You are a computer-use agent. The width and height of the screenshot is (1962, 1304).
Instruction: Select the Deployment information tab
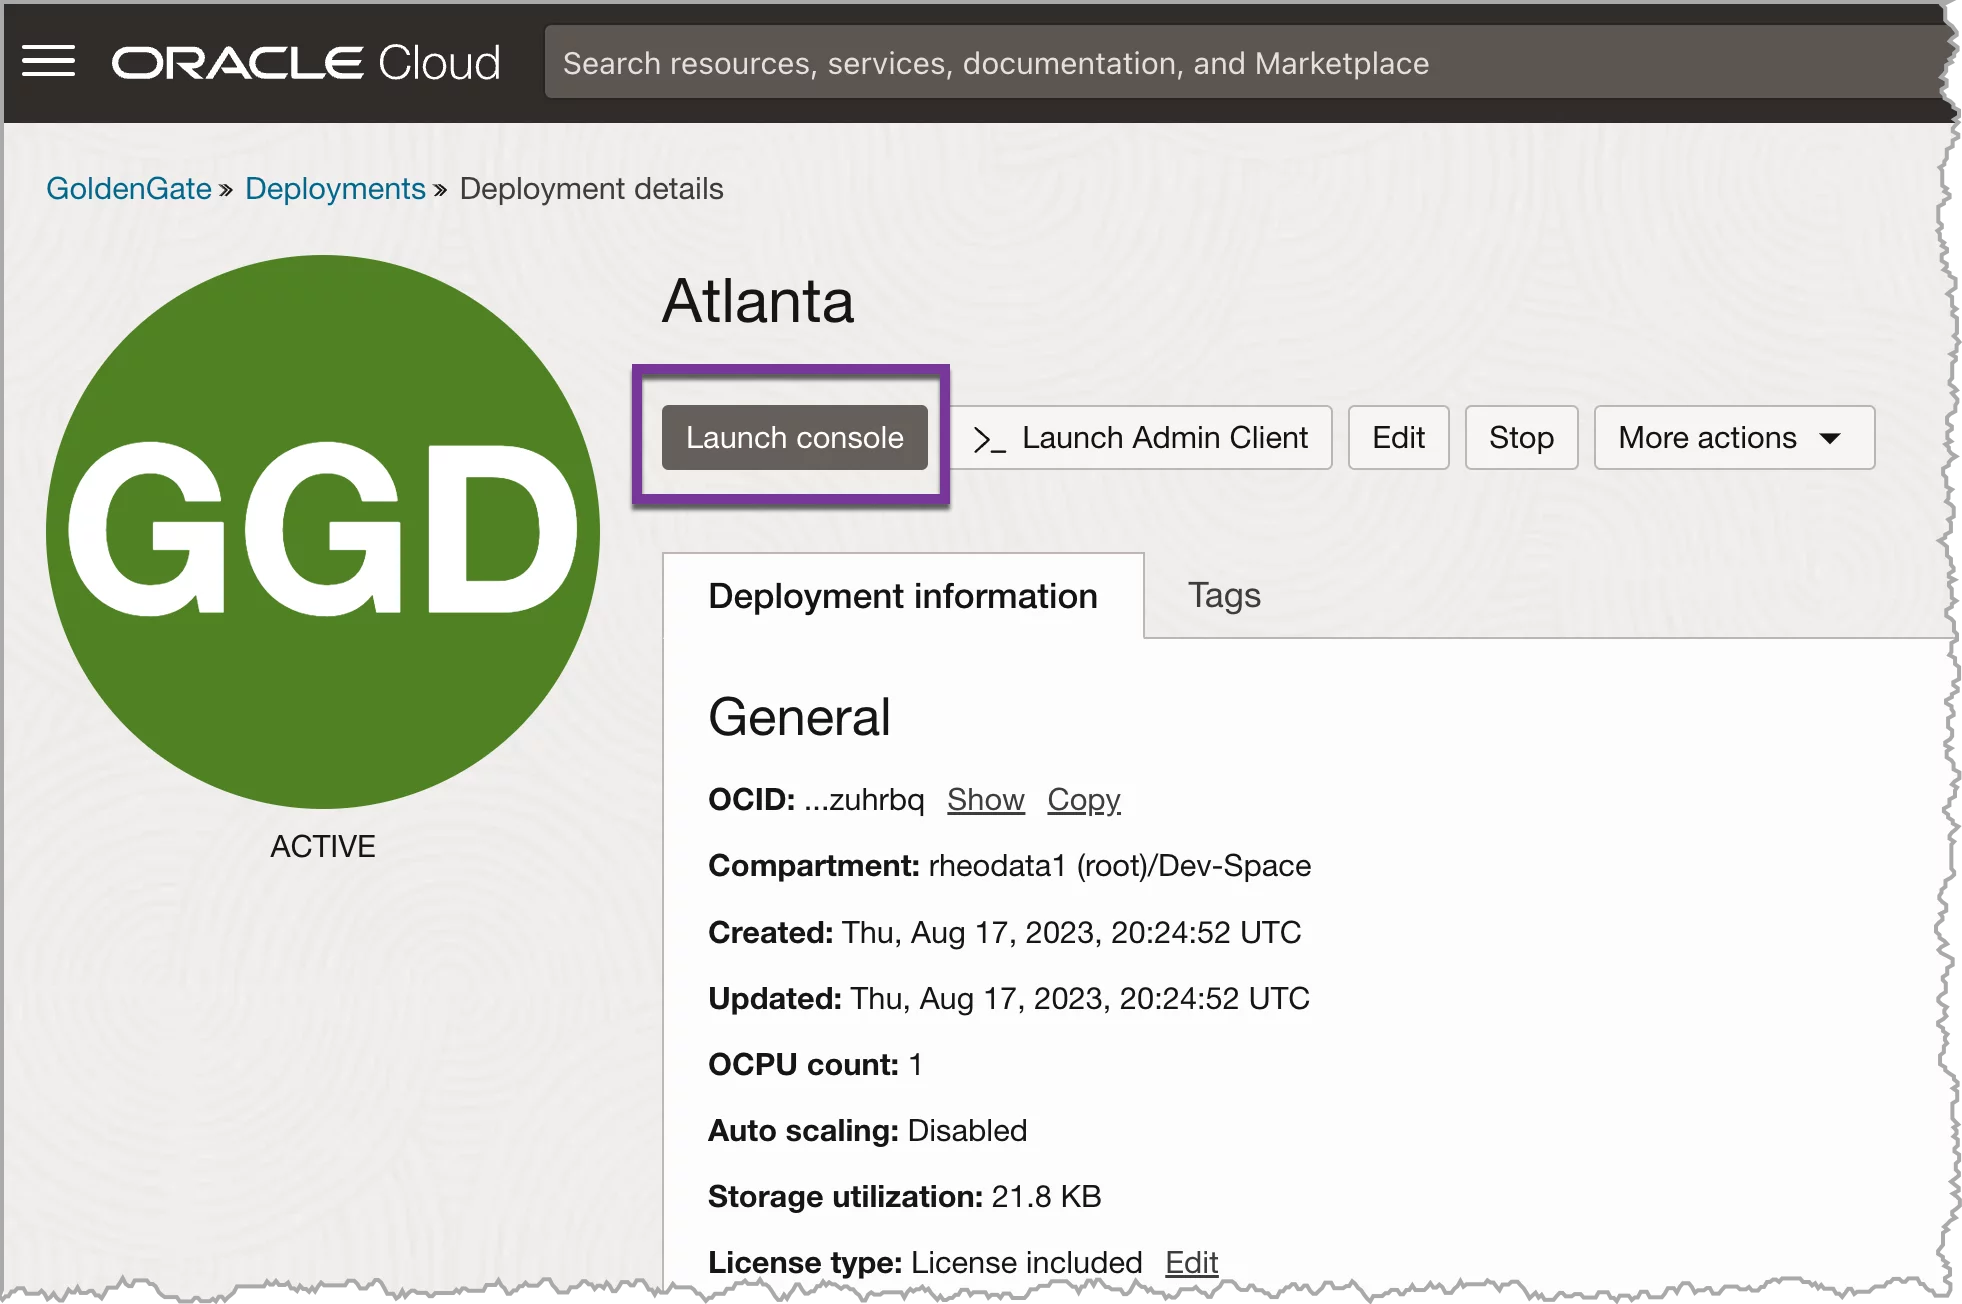point(903,596)
